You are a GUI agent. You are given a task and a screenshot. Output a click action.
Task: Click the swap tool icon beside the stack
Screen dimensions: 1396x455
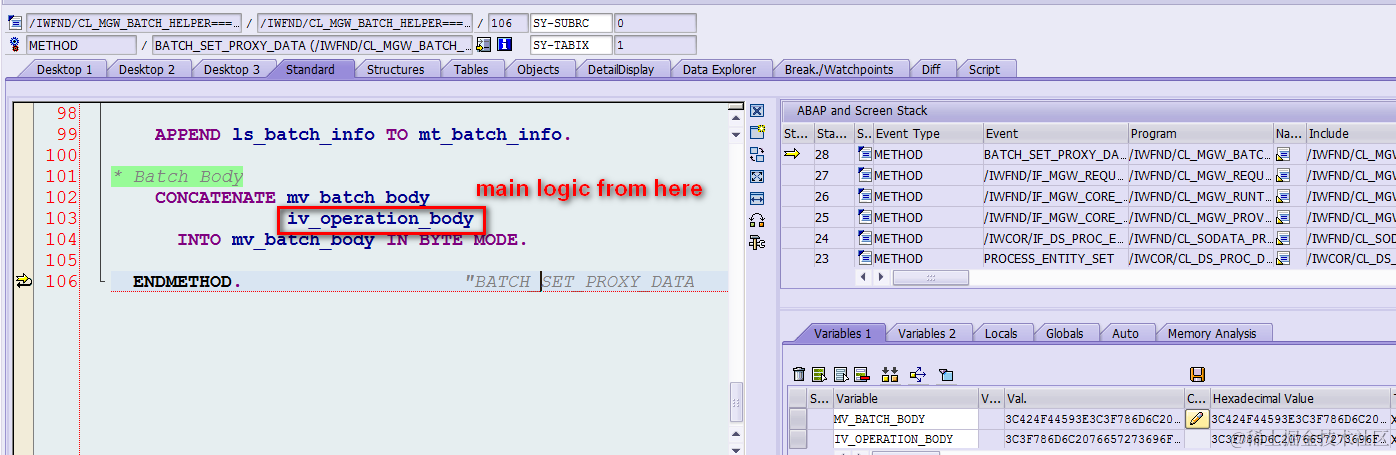tap(757, 154)
